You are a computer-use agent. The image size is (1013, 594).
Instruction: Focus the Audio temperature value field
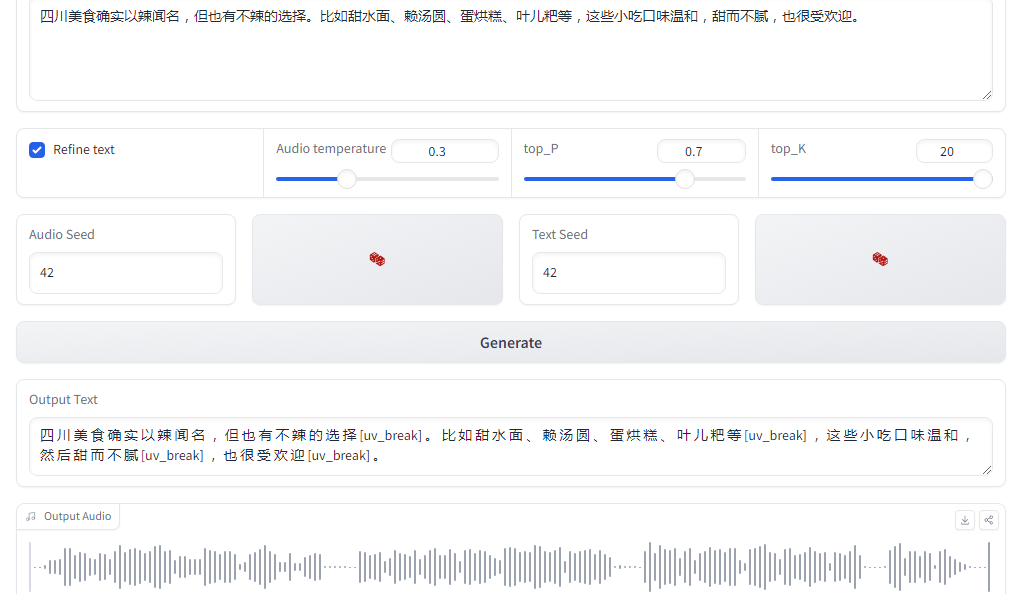(444, 152)
